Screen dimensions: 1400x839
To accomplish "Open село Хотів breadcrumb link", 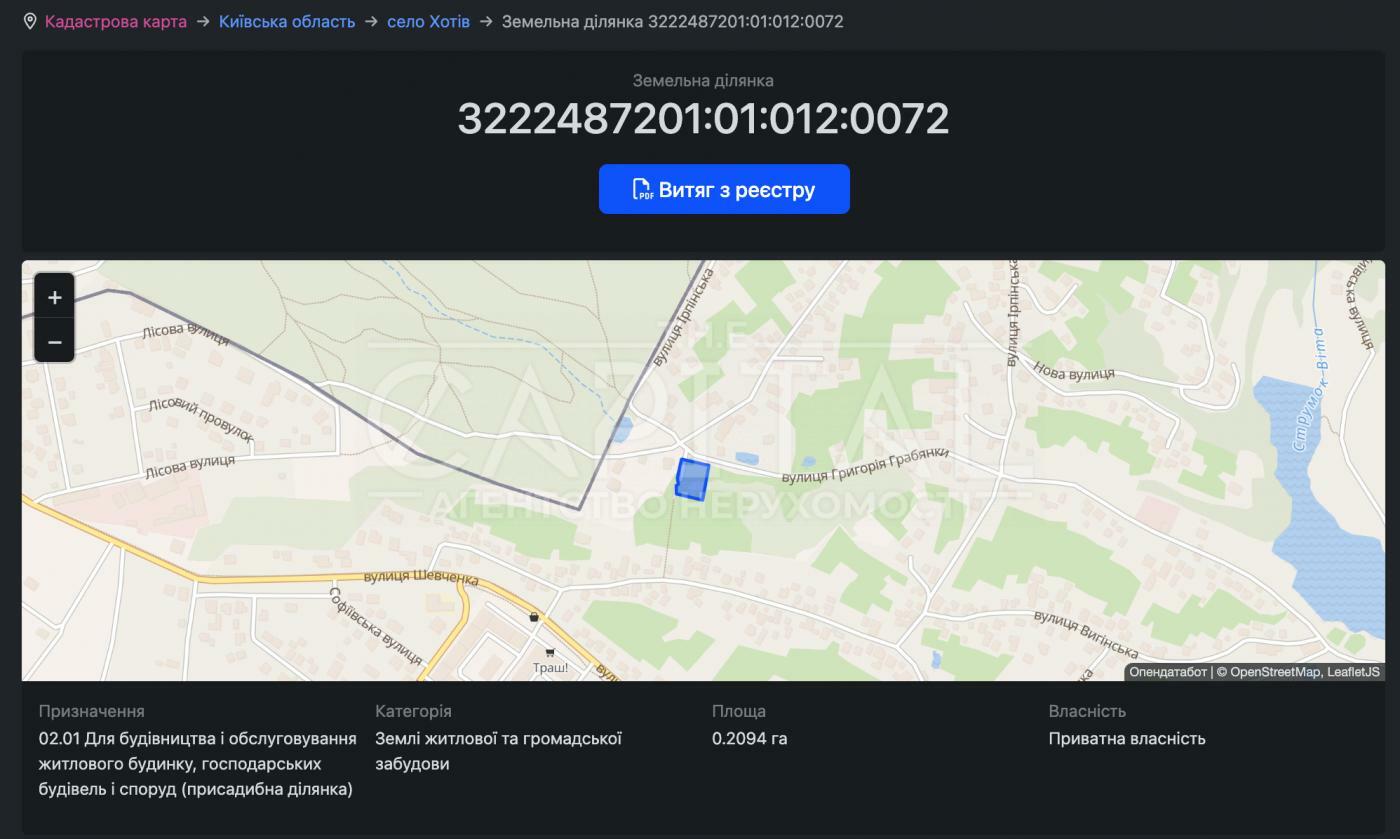I will (x=428, y=21).
